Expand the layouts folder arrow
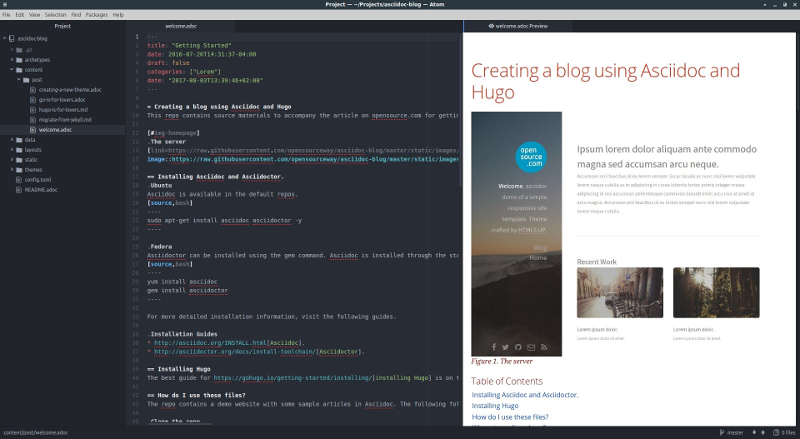Image resolution: width=800 pixels, height=439 pixels. click(x=12, y=150)
